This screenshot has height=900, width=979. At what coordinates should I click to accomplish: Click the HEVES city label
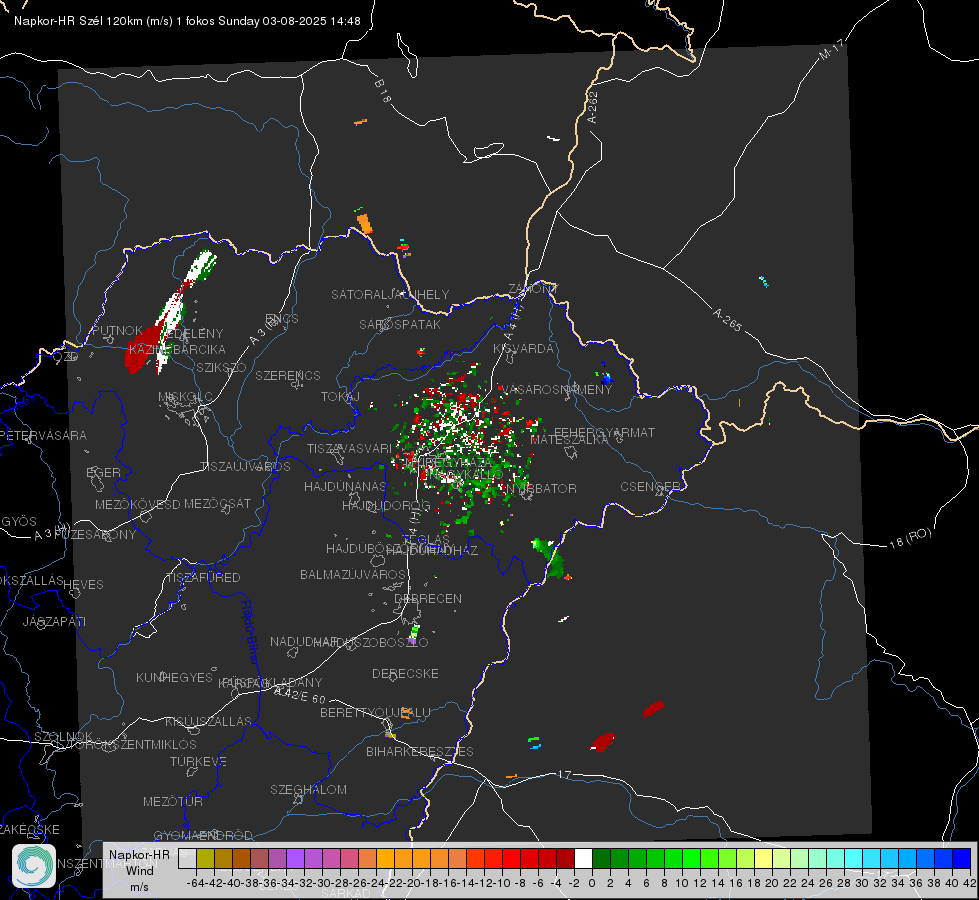(x=84, y=585)
